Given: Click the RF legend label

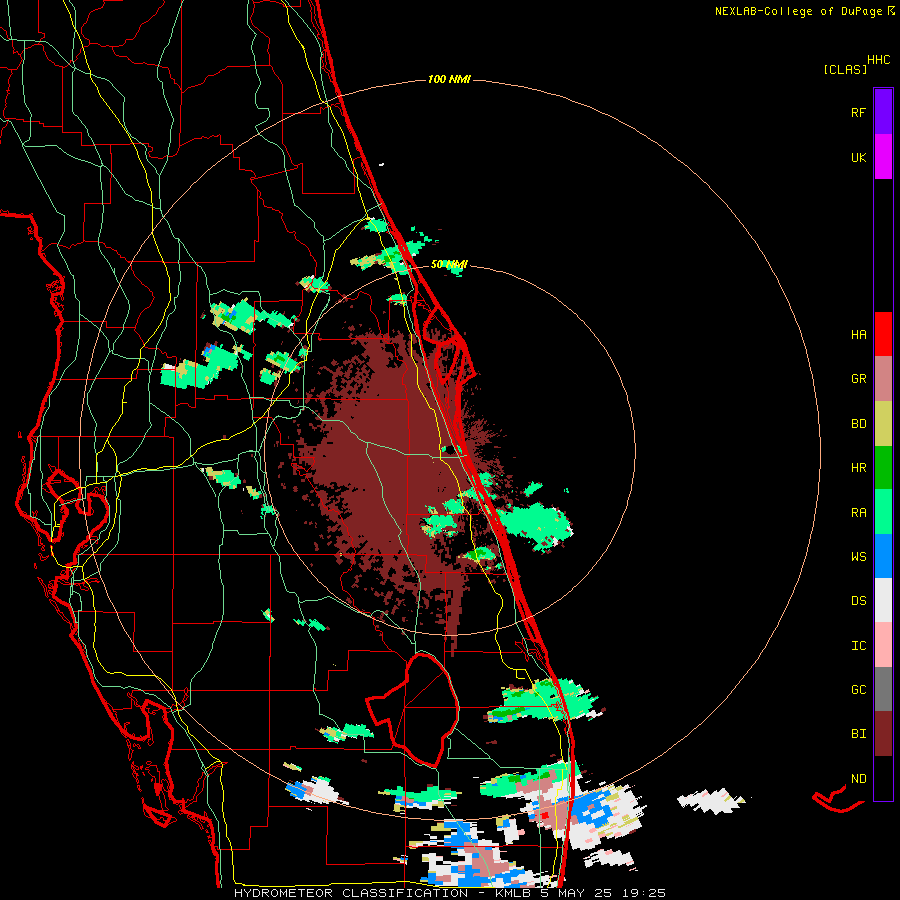Looking at the screenshot, I should [858, 112].
